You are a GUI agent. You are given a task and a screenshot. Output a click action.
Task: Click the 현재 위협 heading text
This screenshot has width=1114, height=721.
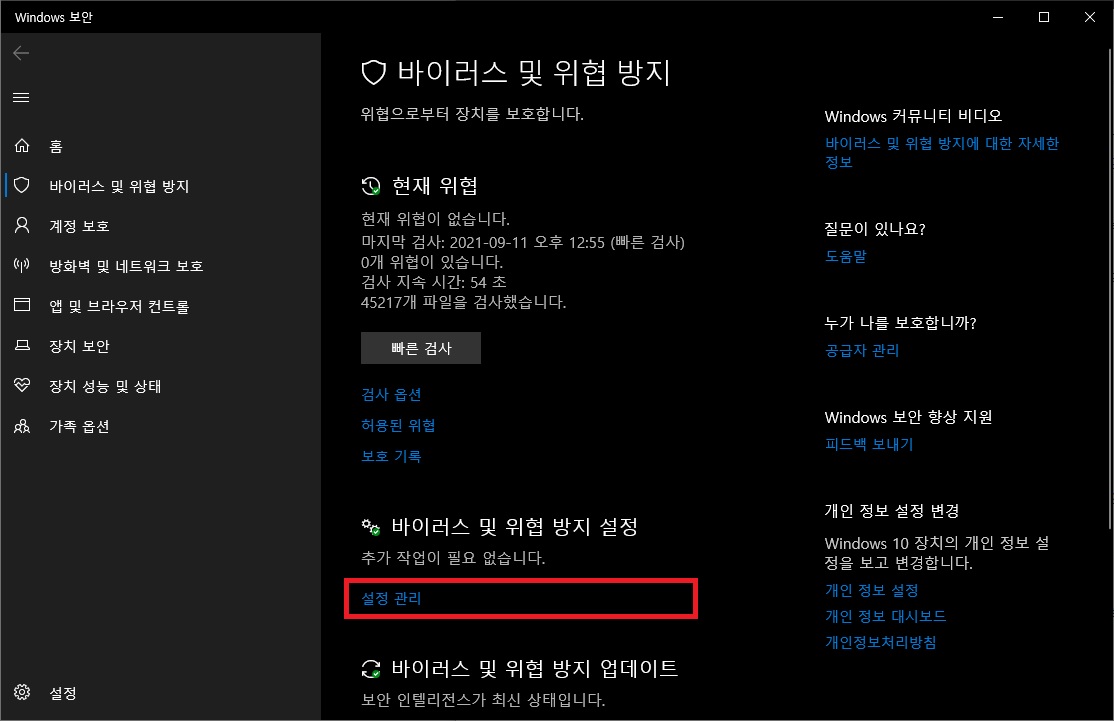click(435, 186)
